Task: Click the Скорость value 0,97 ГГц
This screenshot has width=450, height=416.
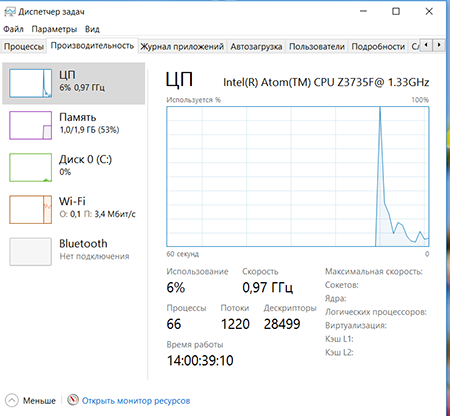Action: point(268,287)
